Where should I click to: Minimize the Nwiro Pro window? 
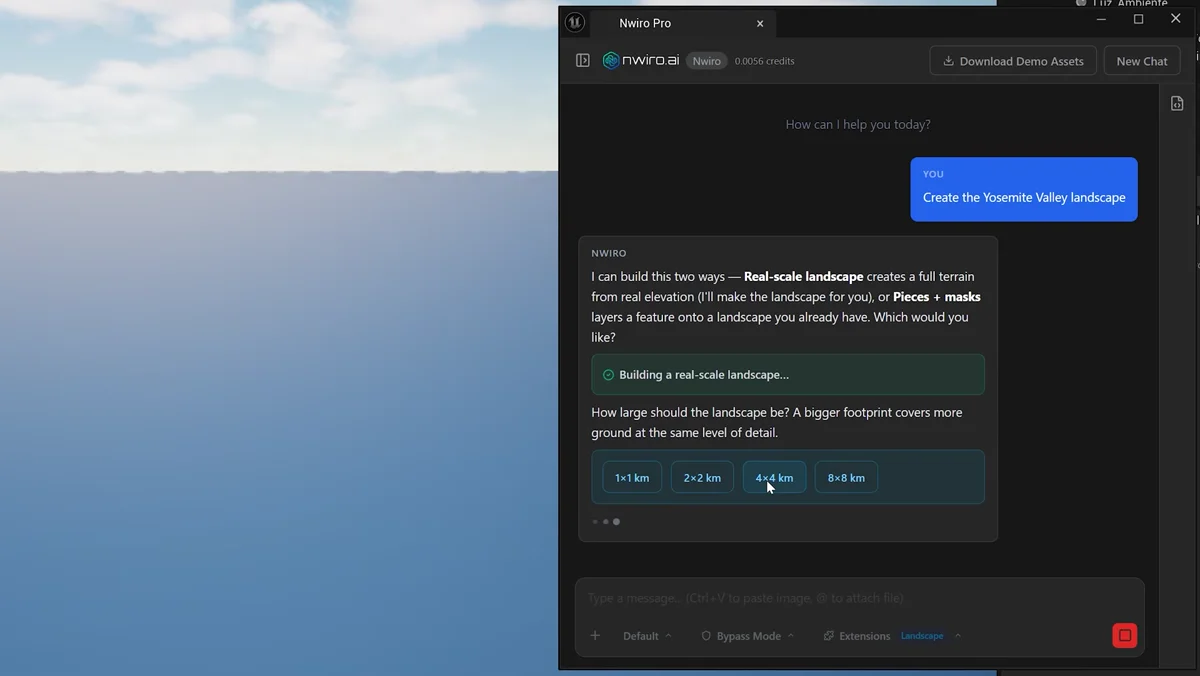click(x=1101, y=19)
